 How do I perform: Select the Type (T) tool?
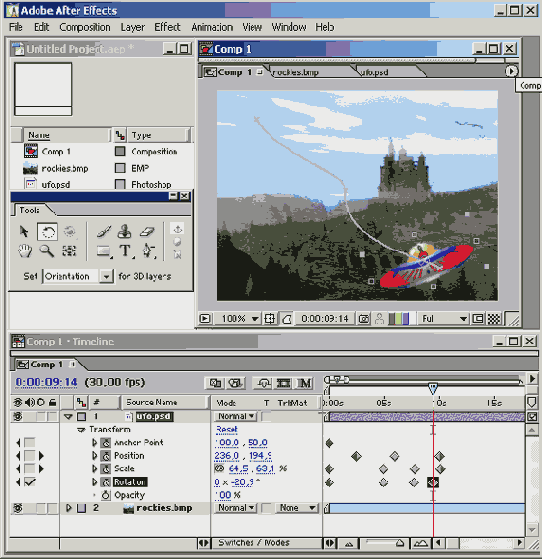tap(125, 251)
